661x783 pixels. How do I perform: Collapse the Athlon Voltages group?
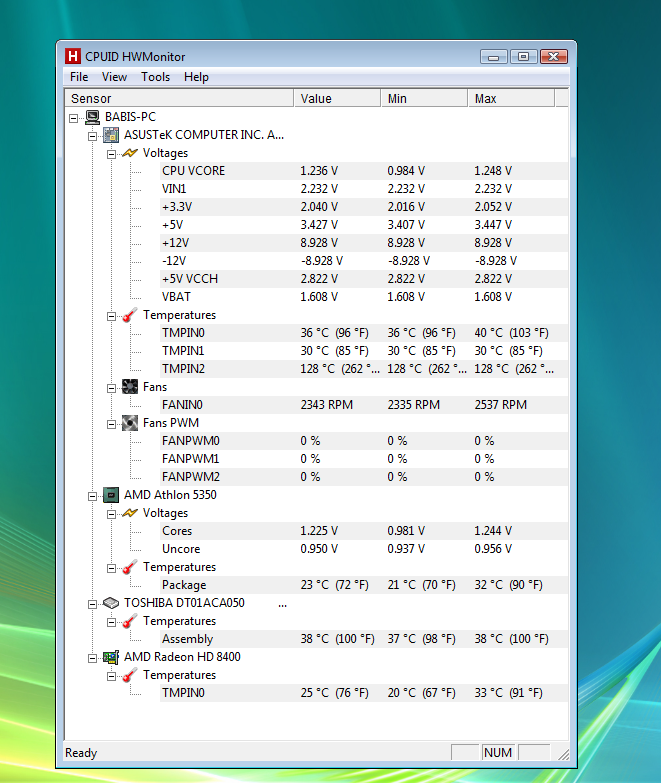111,514
